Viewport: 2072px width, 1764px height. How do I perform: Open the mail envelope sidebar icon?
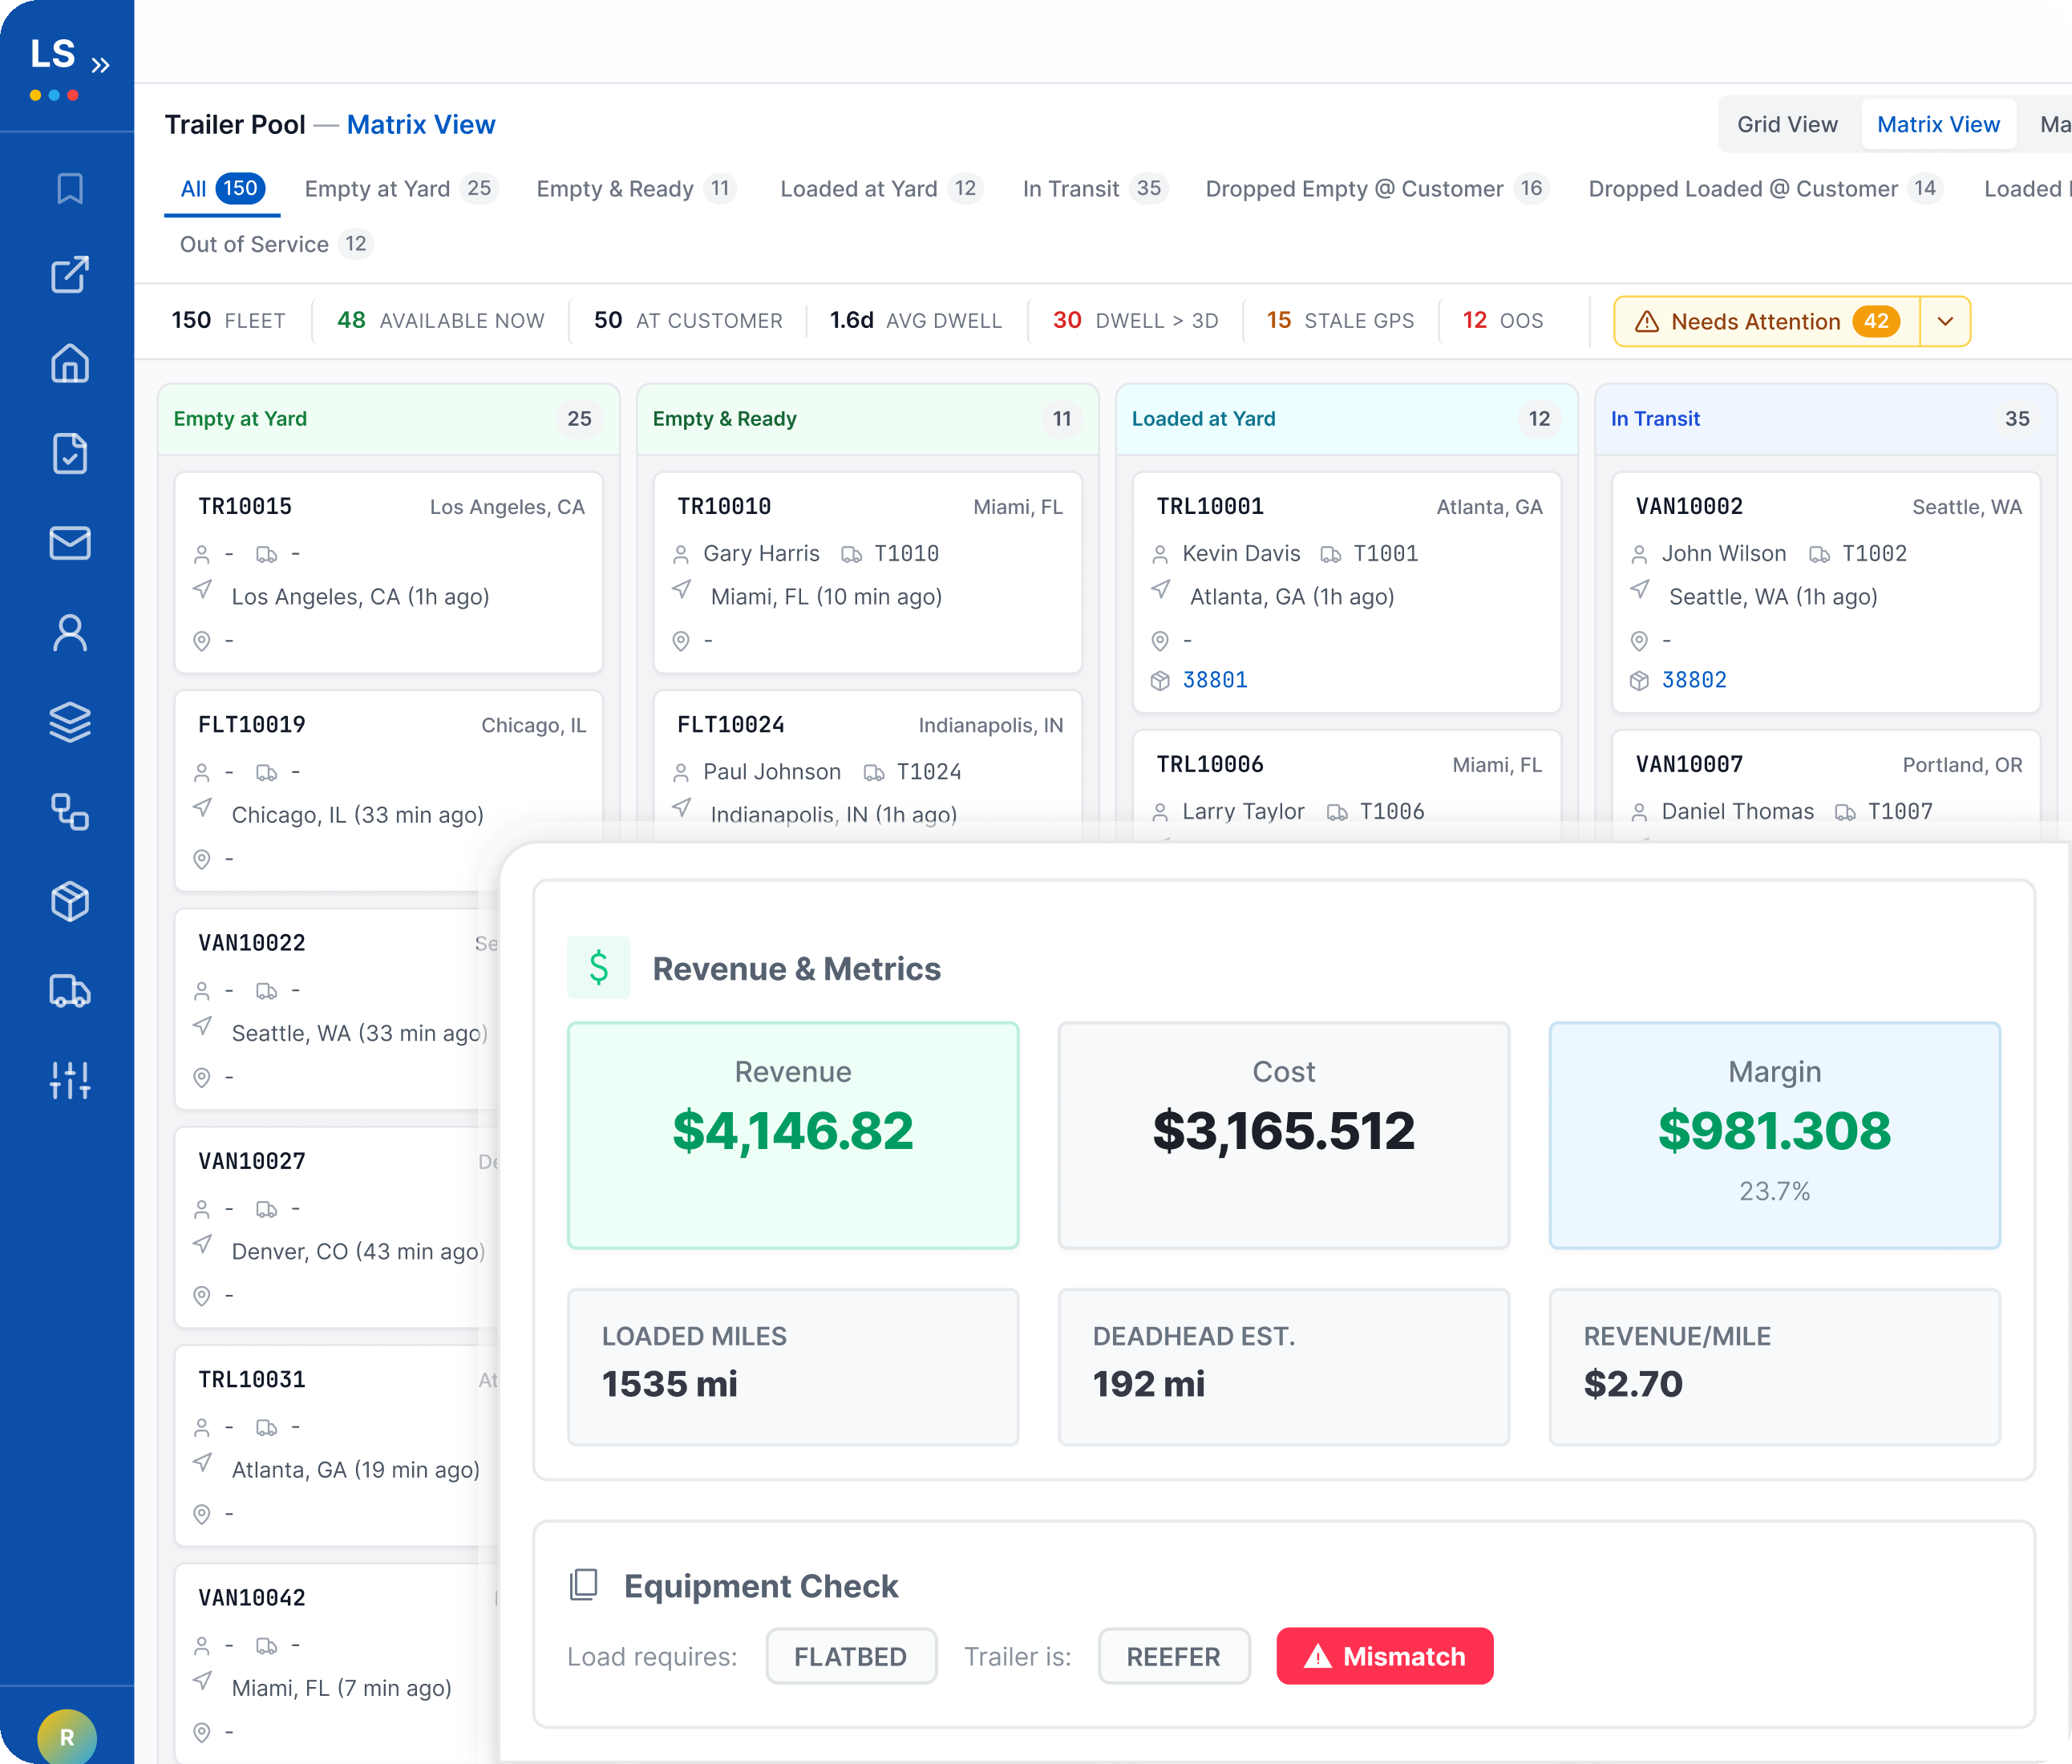coord(70,543)
